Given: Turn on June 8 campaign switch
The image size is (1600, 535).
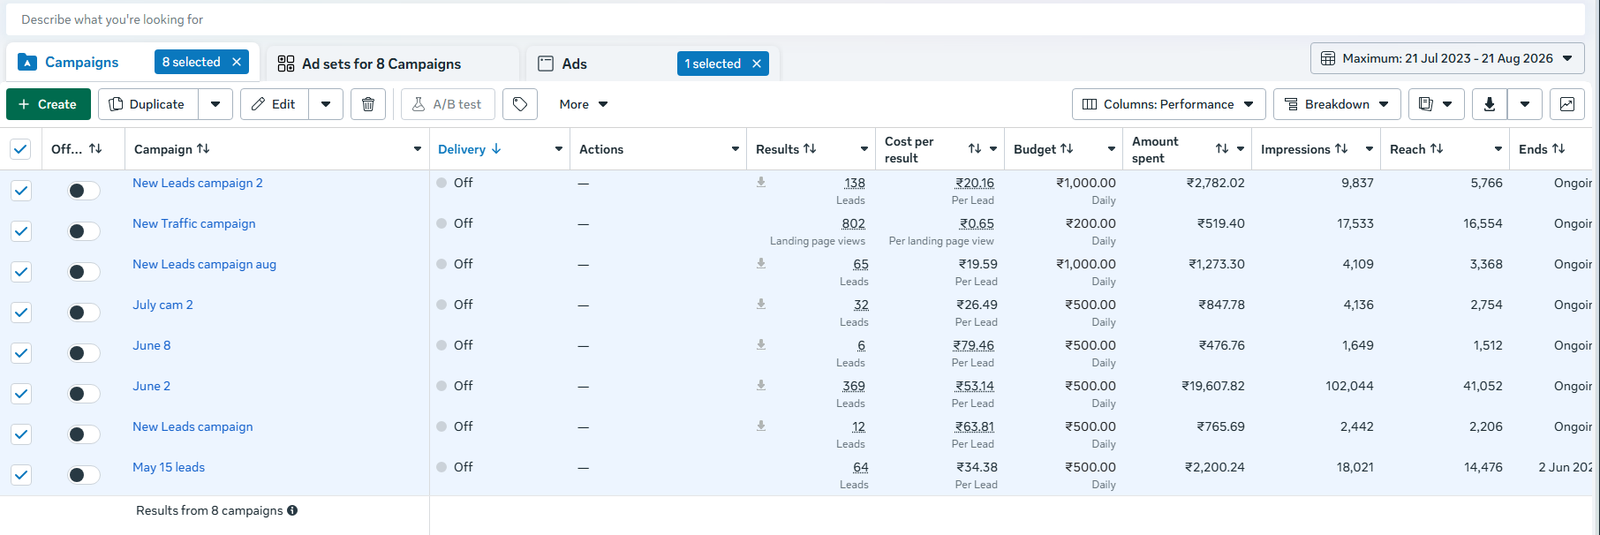Looking at the screenshot, I should click(84, 353).
